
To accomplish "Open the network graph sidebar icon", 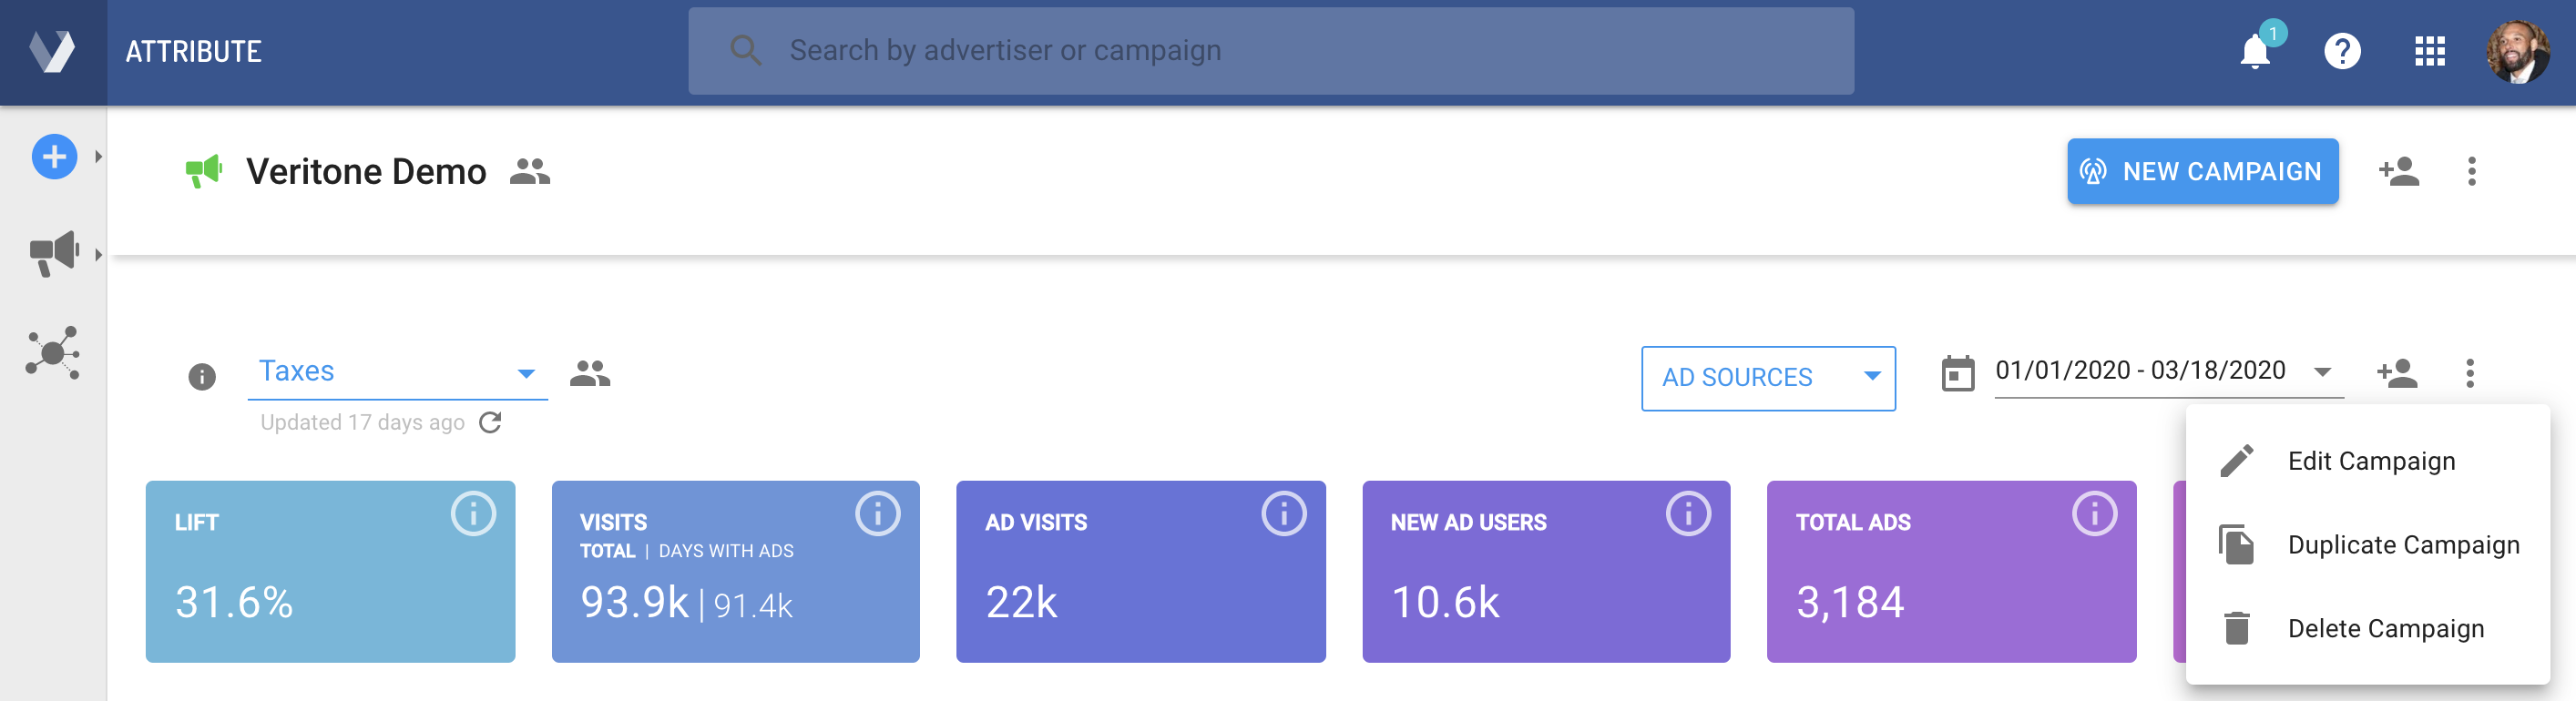I will tap(53, 352).
